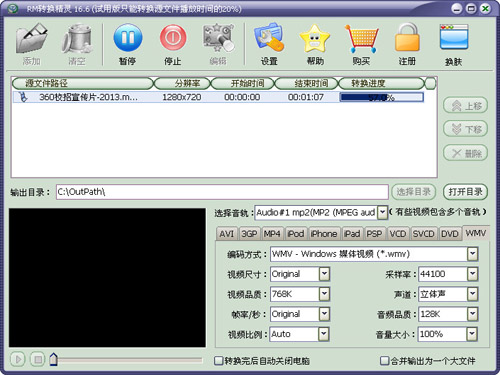Click the 选择目录 button
500x375 pixels.
click(x=413, y=192)
